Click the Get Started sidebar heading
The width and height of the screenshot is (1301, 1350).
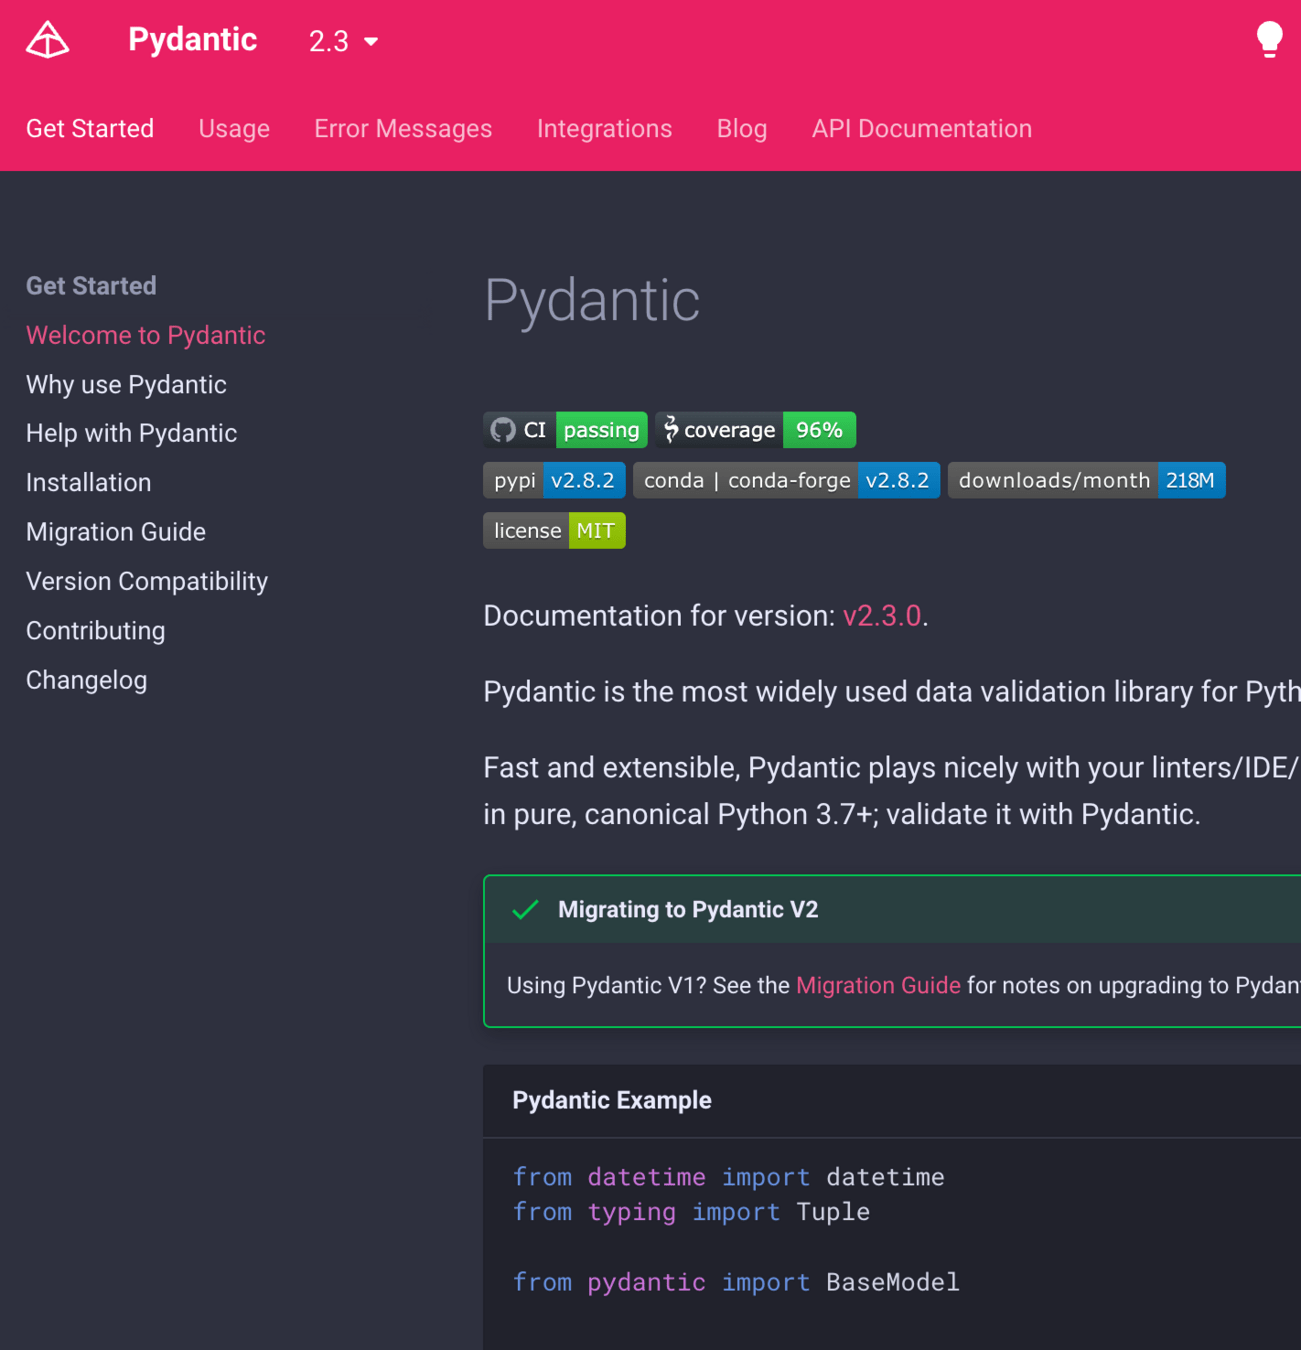click(x=91, y=286)
